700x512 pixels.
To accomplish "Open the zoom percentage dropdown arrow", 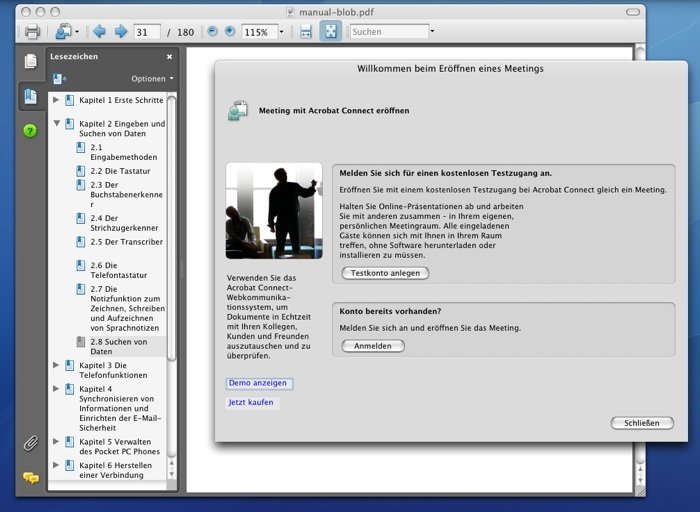I will point(281,32).
